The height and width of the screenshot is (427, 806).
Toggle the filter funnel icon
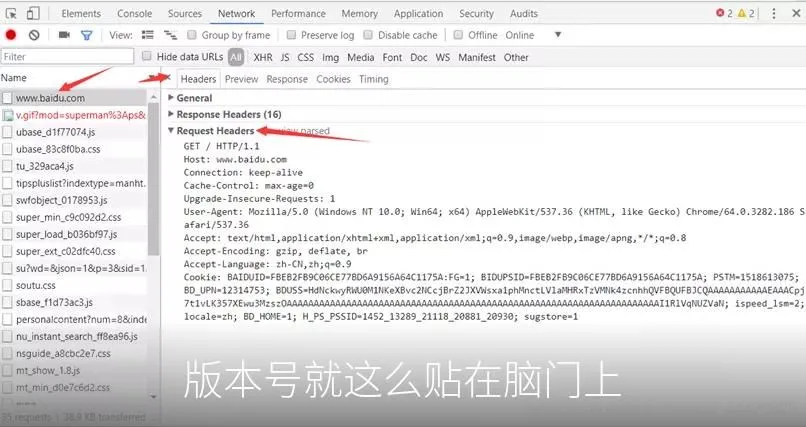coord(86,35)
